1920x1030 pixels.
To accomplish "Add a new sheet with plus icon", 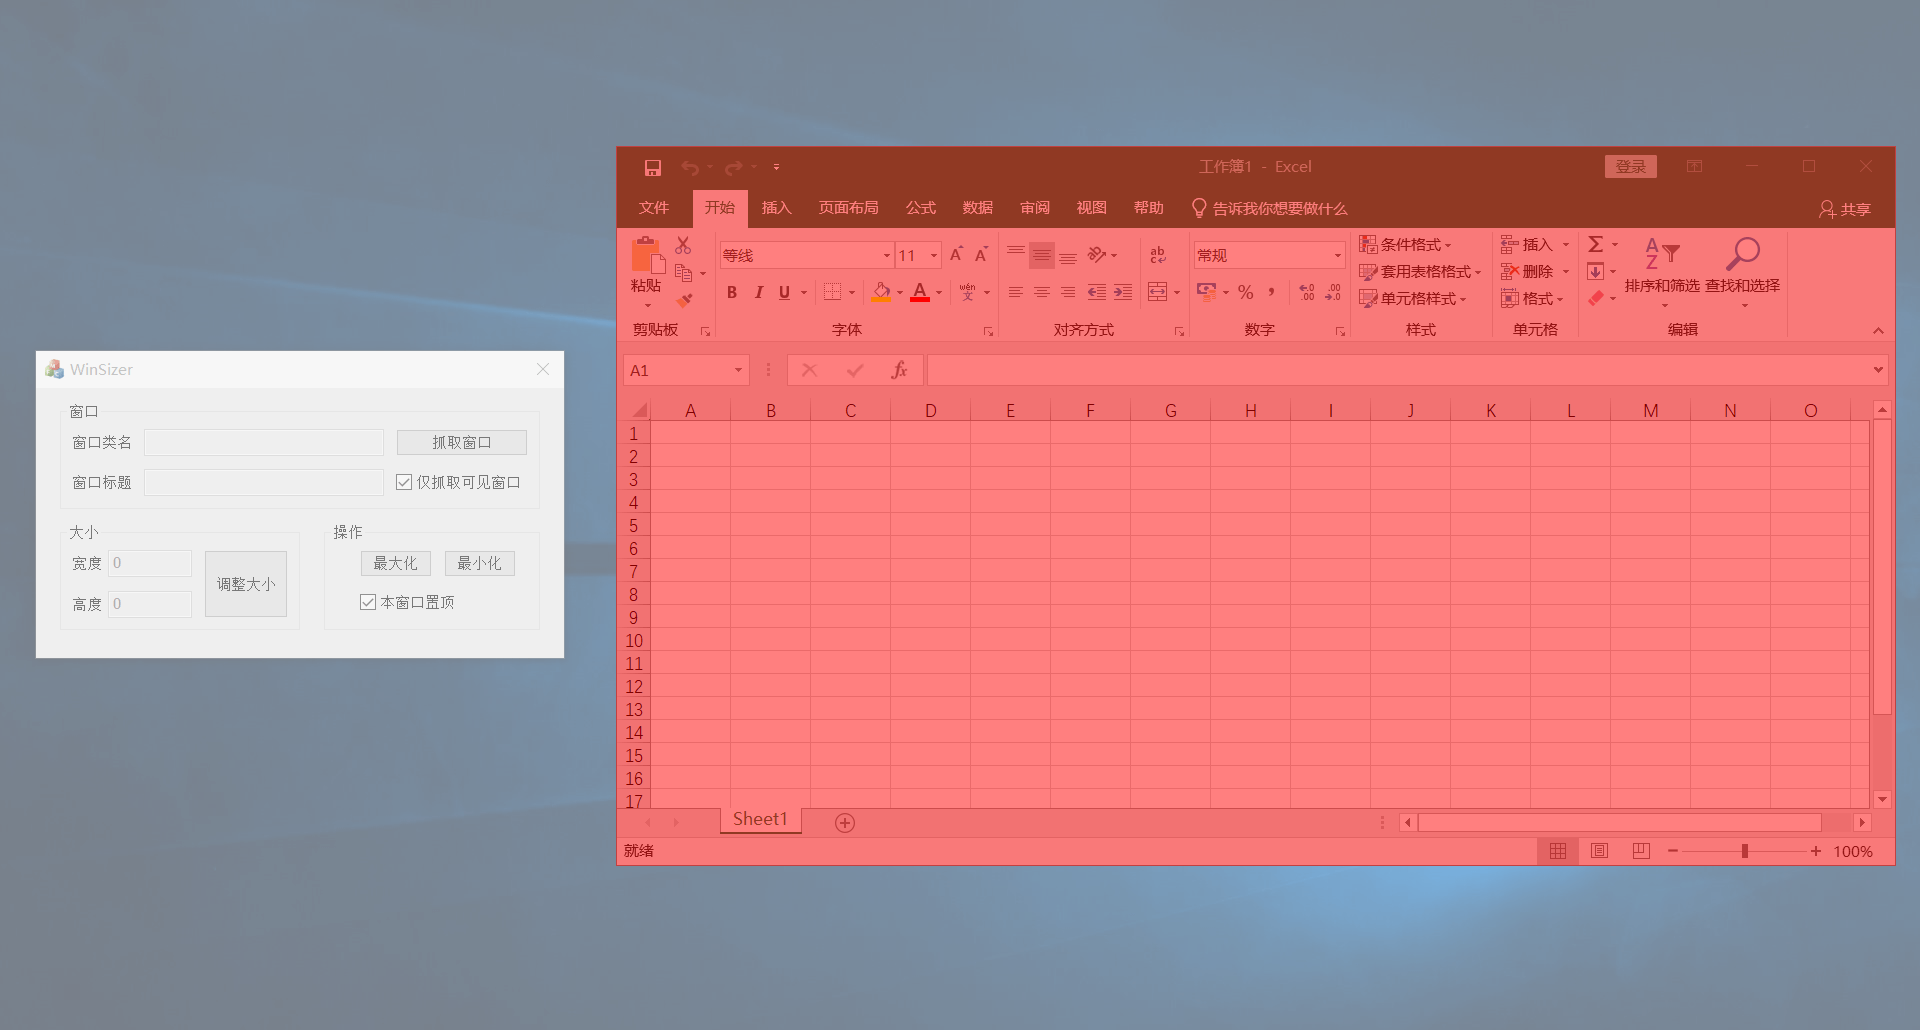I will (845, 823).
